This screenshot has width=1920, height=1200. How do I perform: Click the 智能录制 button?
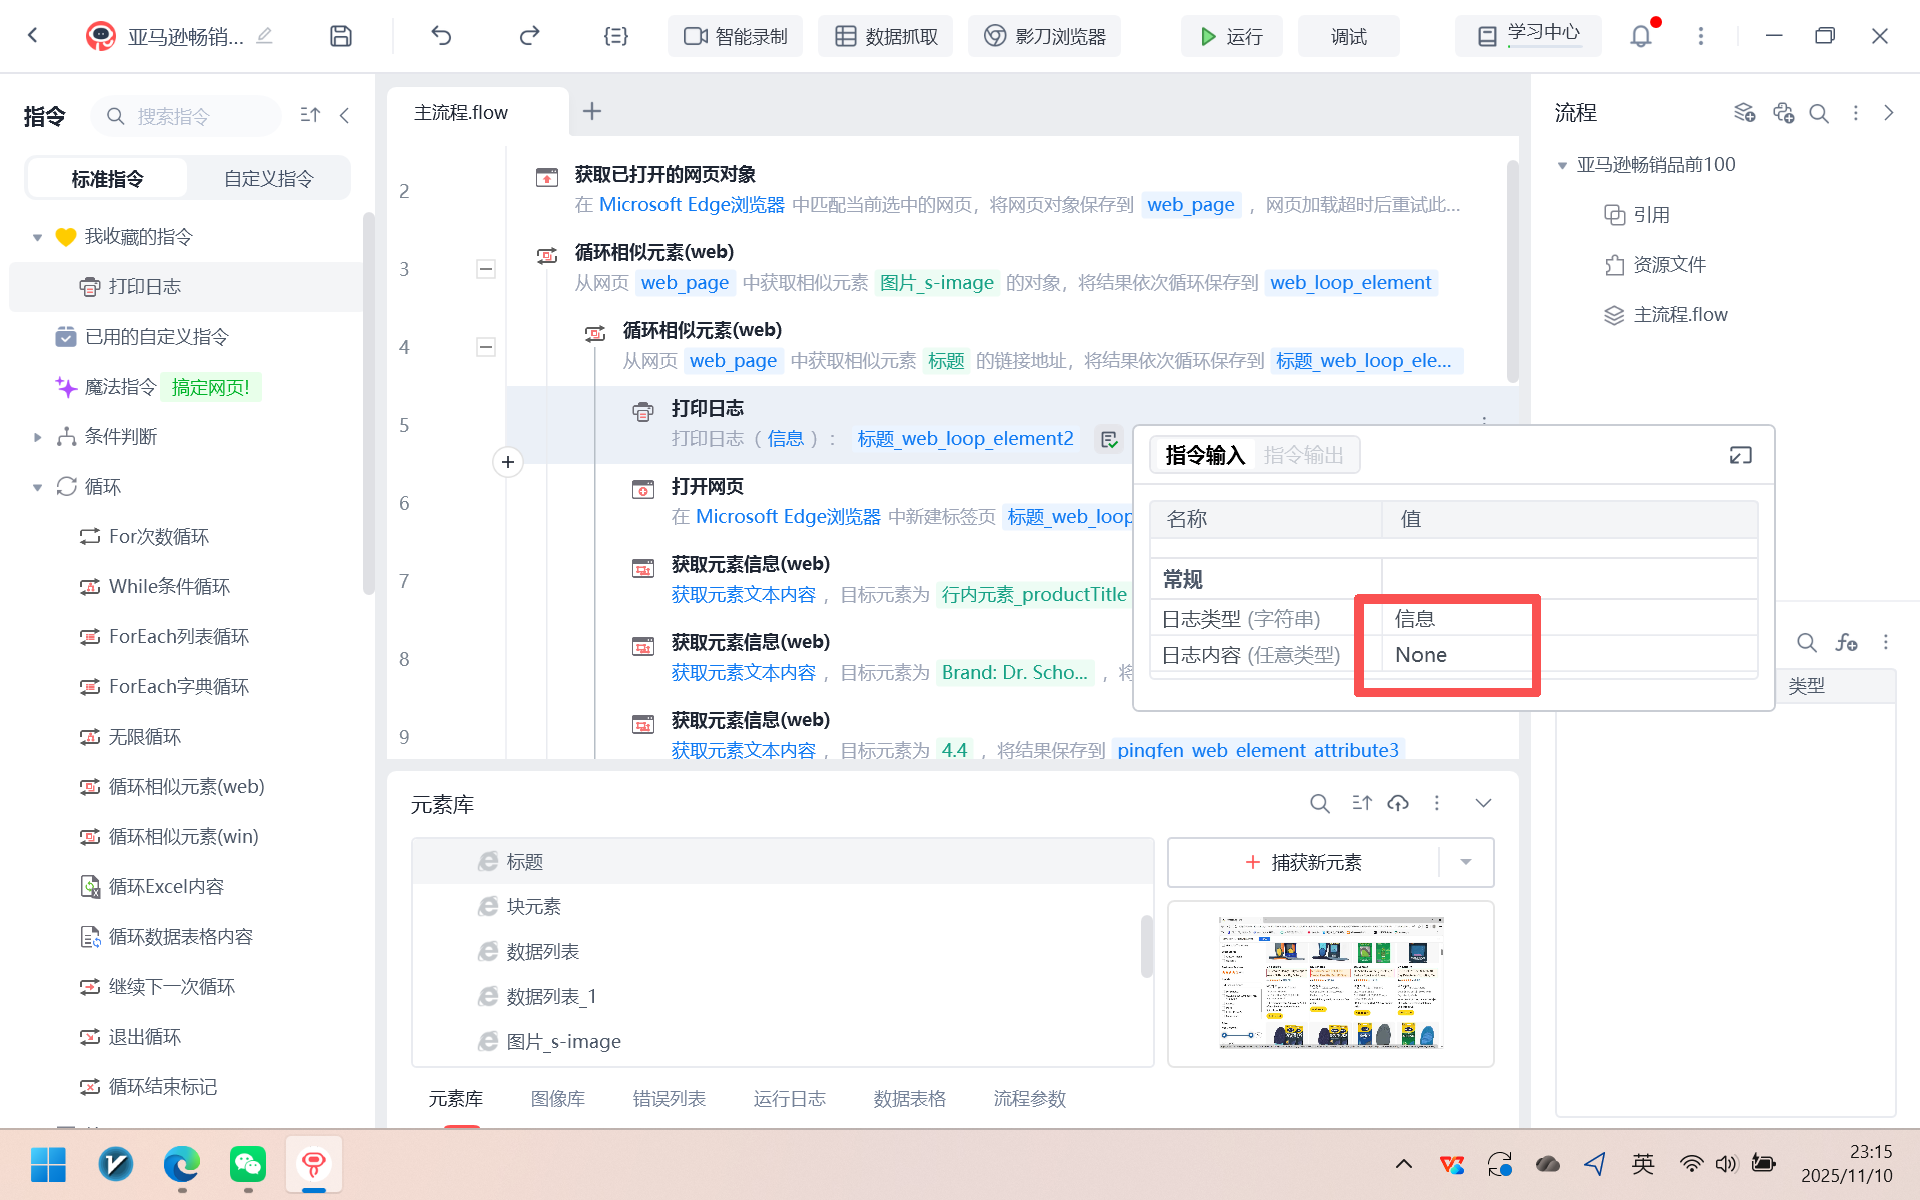[x=735, y=36]
